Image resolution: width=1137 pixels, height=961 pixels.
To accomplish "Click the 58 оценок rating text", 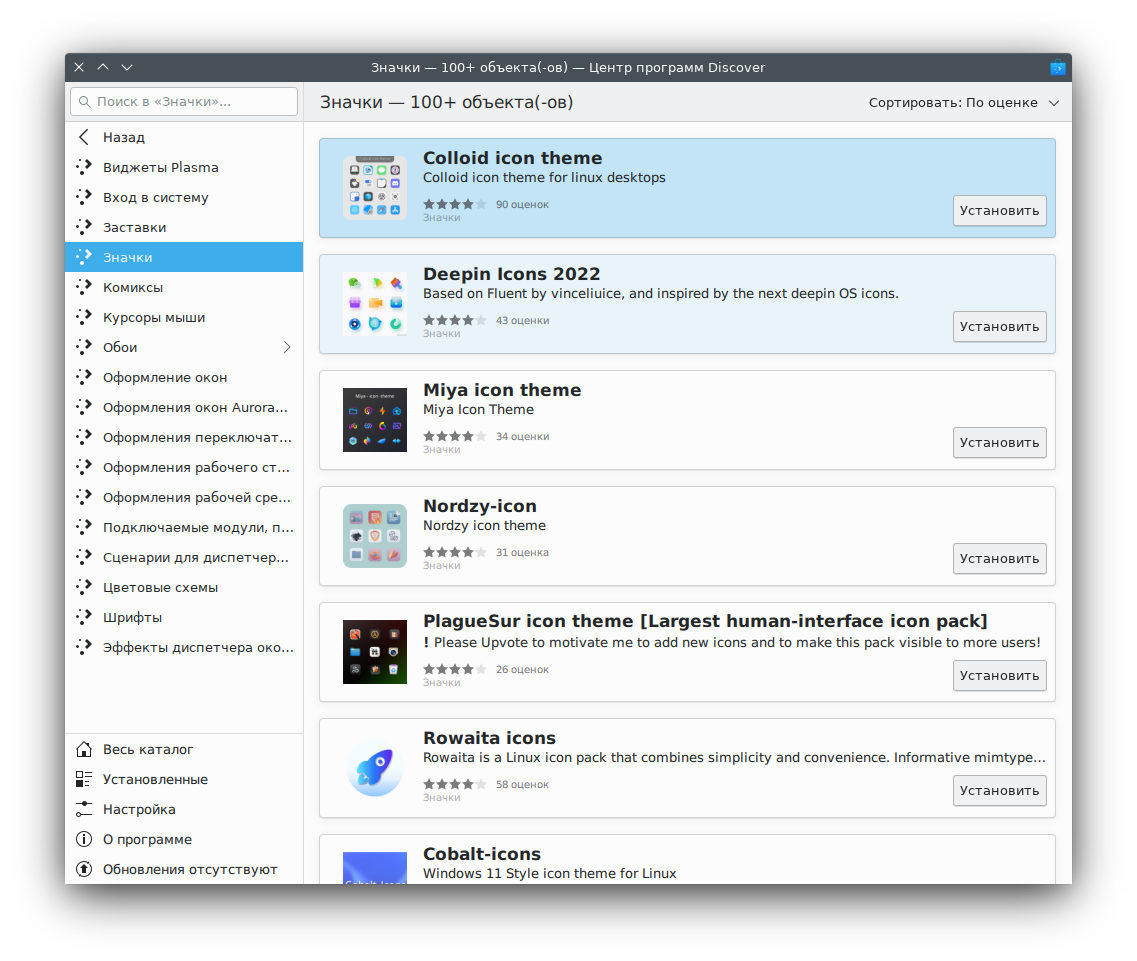I will point(522,785).
